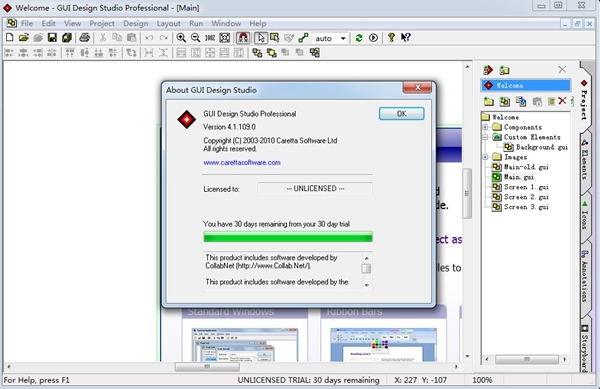Activate the What's This help pointer

[406, 37]
